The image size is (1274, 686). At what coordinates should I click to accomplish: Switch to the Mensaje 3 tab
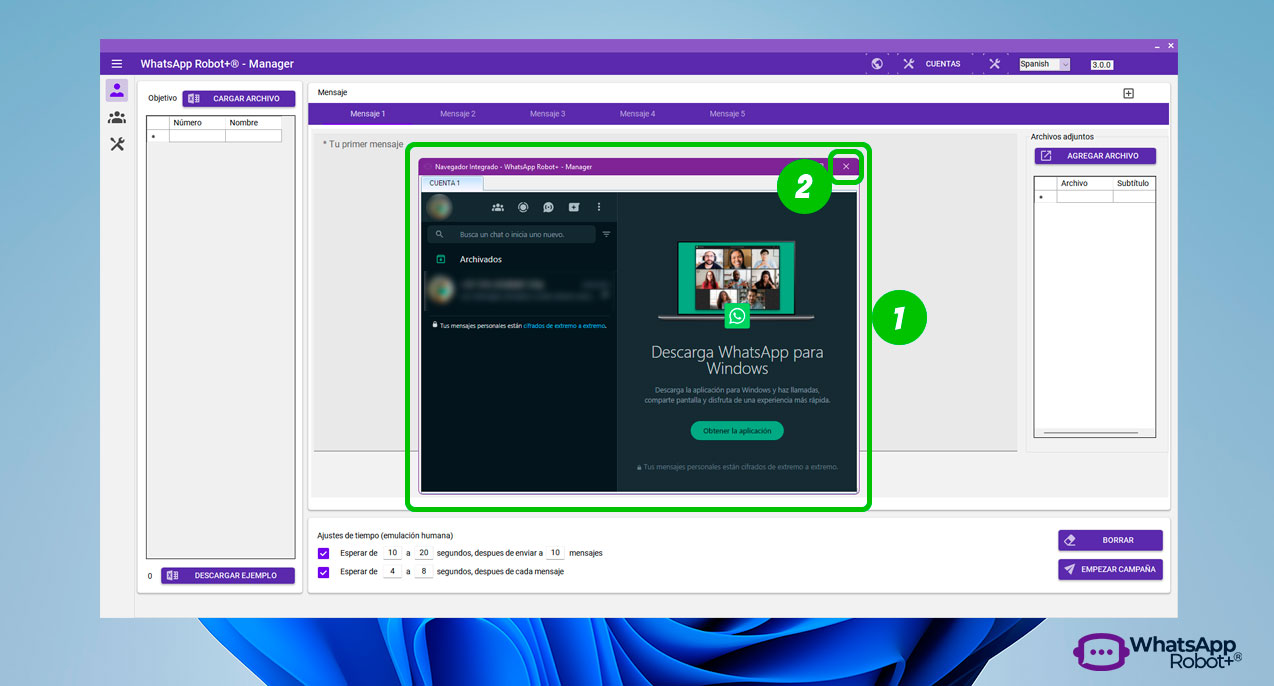click(548, 114)
